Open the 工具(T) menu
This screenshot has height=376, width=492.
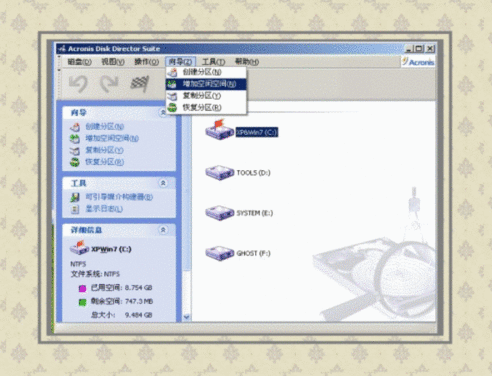(x=213, y=62)
